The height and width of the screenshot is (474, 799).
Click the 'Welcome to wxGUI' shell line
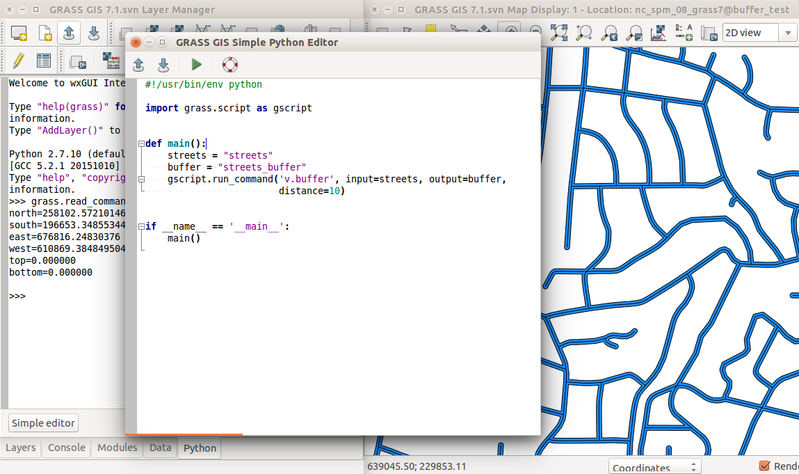(67, 83)
